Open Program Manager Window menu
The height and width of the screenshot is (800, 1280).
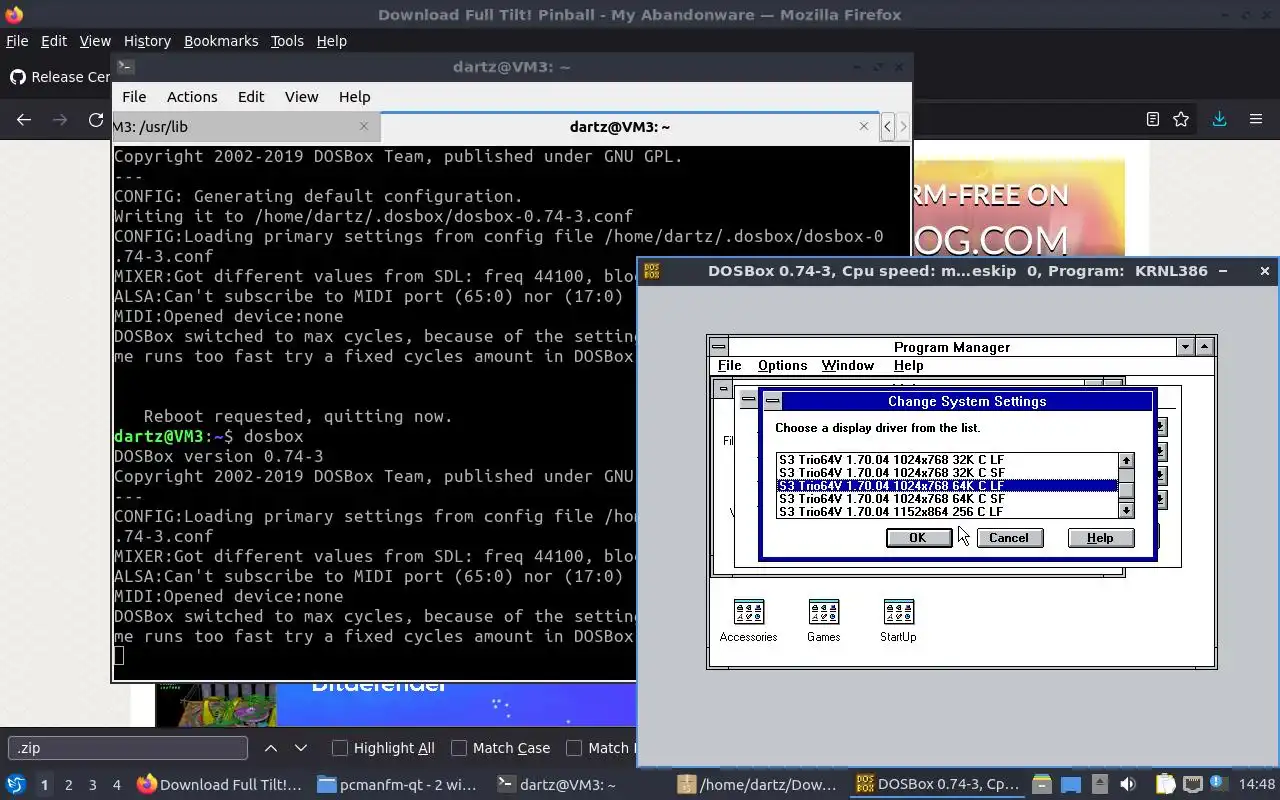pos(847,365)
